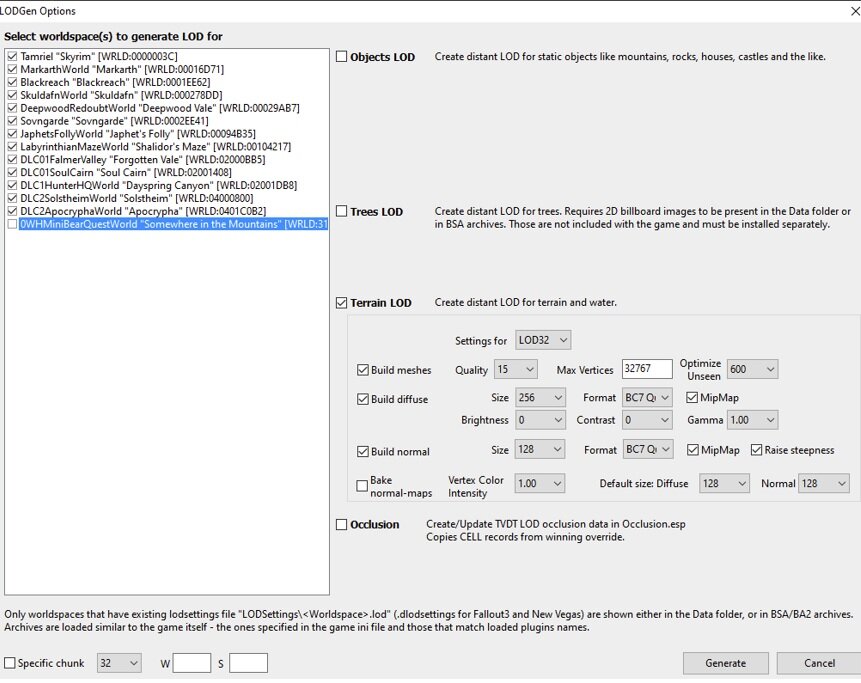Screen dimensions: 861x683
Task: Uncheck Blackreach worldspace checkbox
Action: [12, 82]
